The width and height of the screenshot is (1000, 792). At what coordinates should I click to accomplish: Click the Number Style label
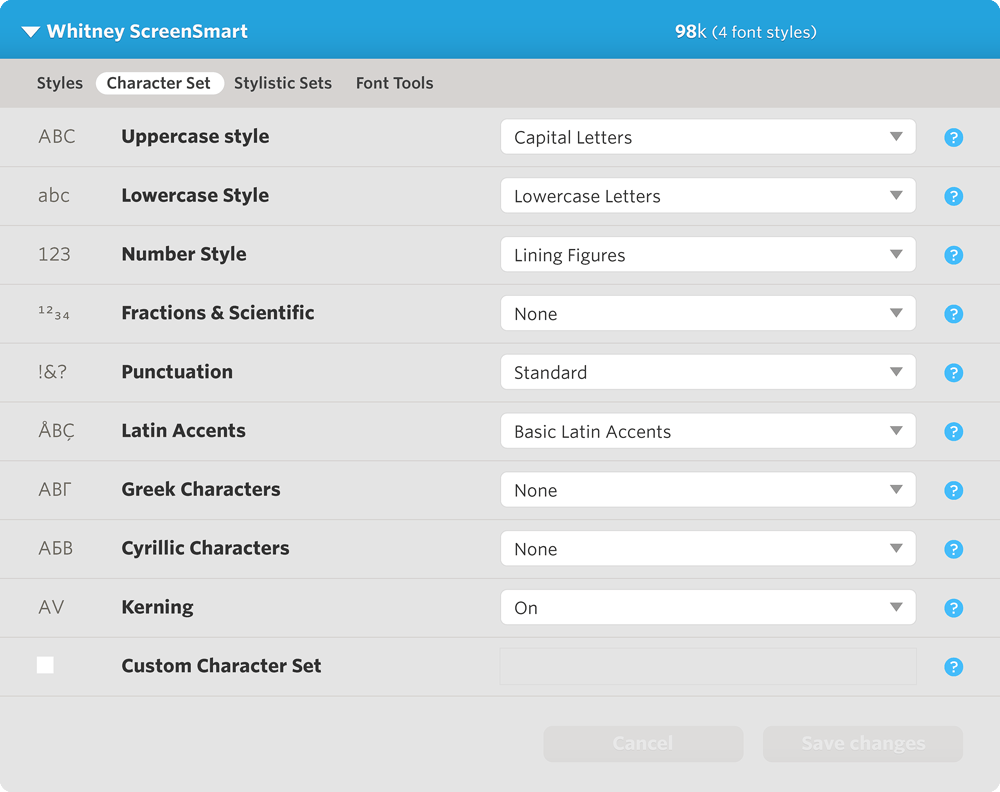point(184,254)
